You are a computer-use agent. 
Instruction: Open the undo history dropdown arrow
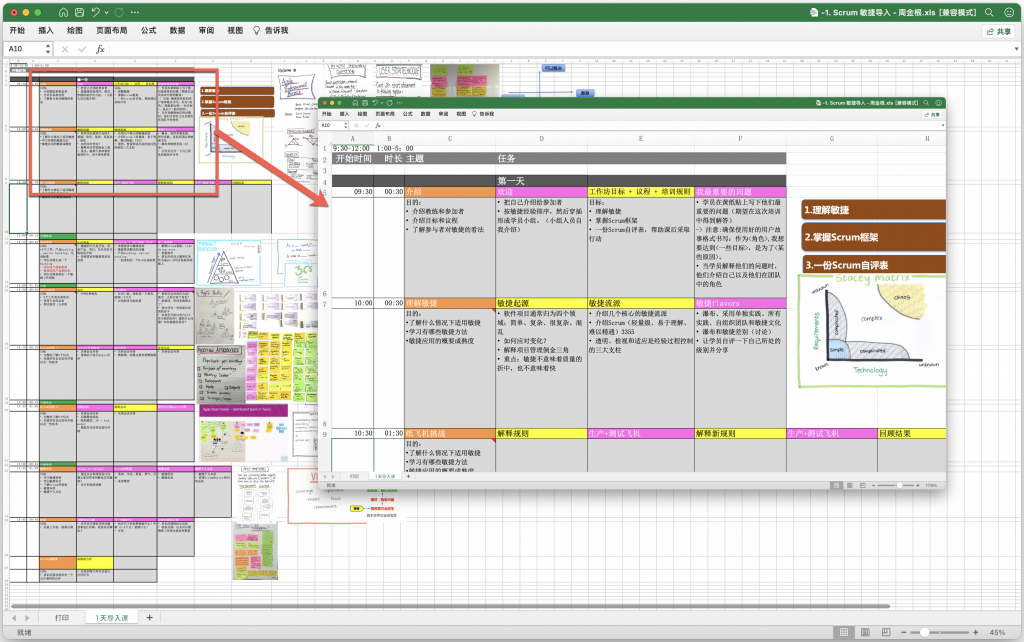[106, 13]
